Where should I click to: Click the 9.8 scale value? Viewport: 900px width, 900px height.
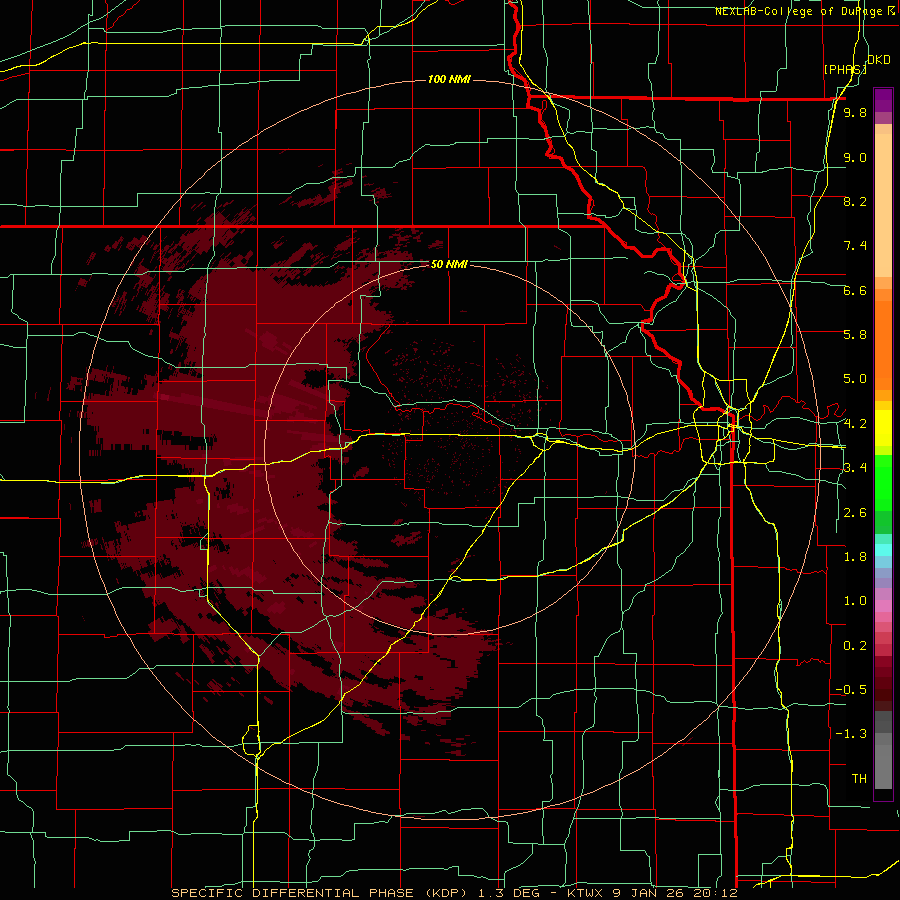[855, 112]
